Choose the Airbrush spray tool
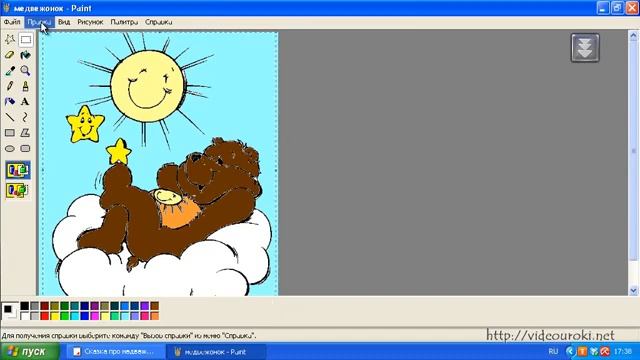The image size is (640, 360). (10, 102)
